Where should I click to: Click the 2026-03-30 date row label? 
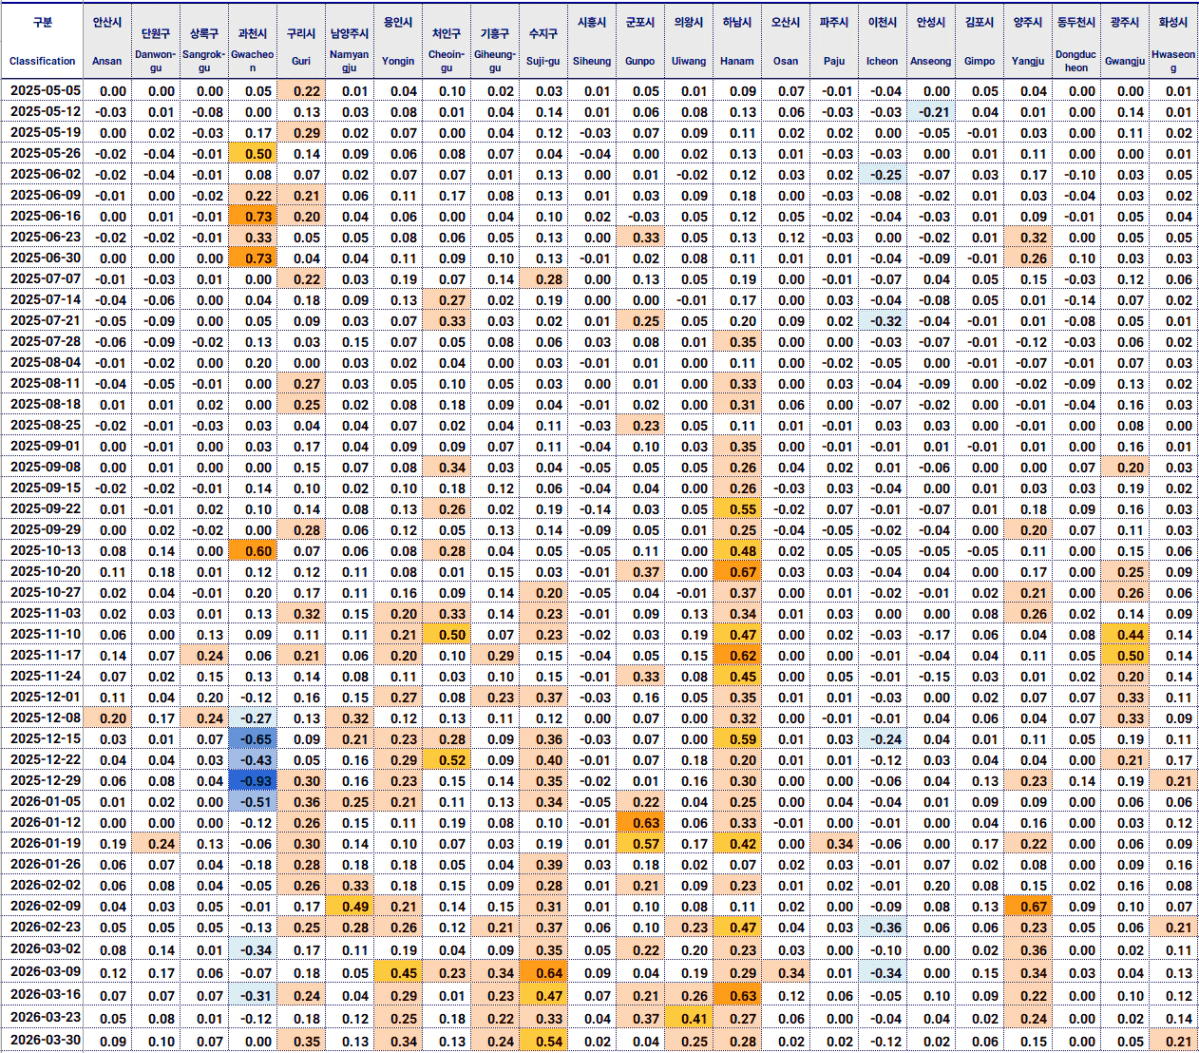click(x=45, y=1041)
